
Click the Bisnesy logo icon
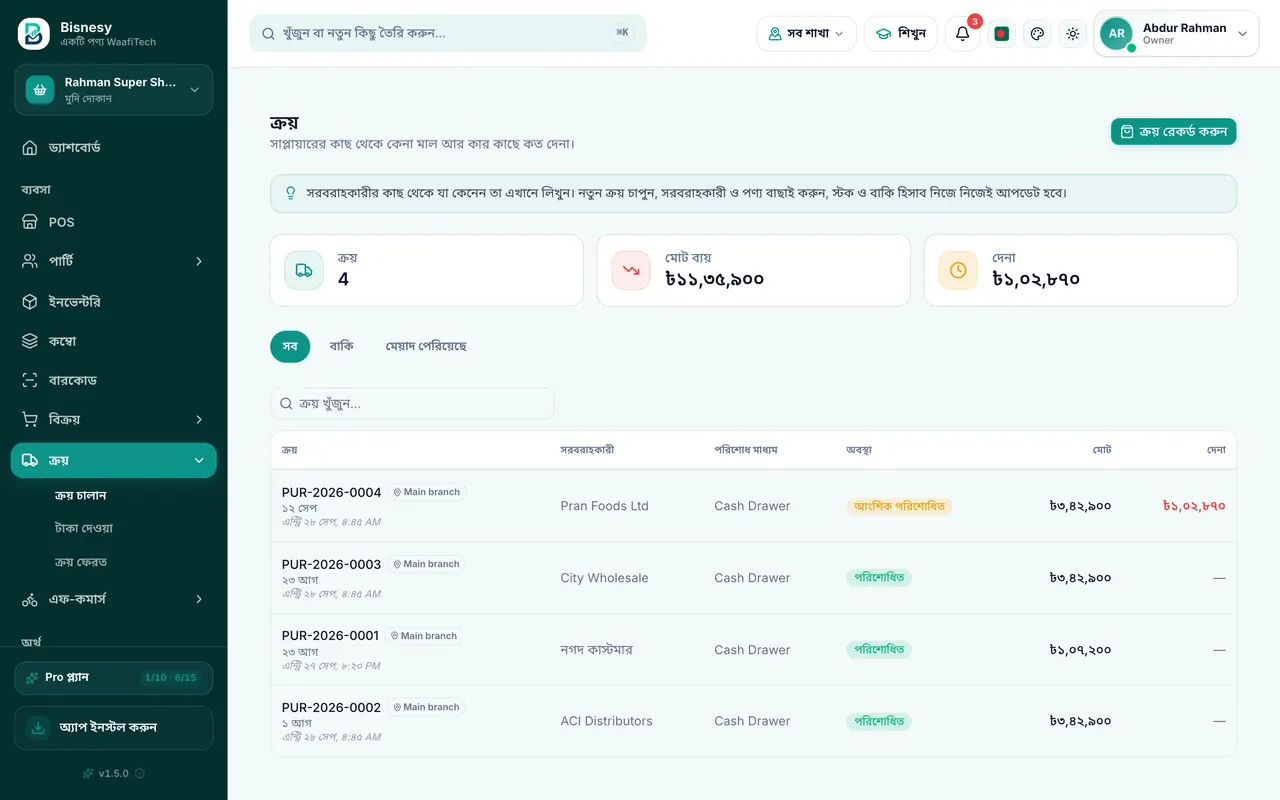pyautogui.click(x=34, y=34)
